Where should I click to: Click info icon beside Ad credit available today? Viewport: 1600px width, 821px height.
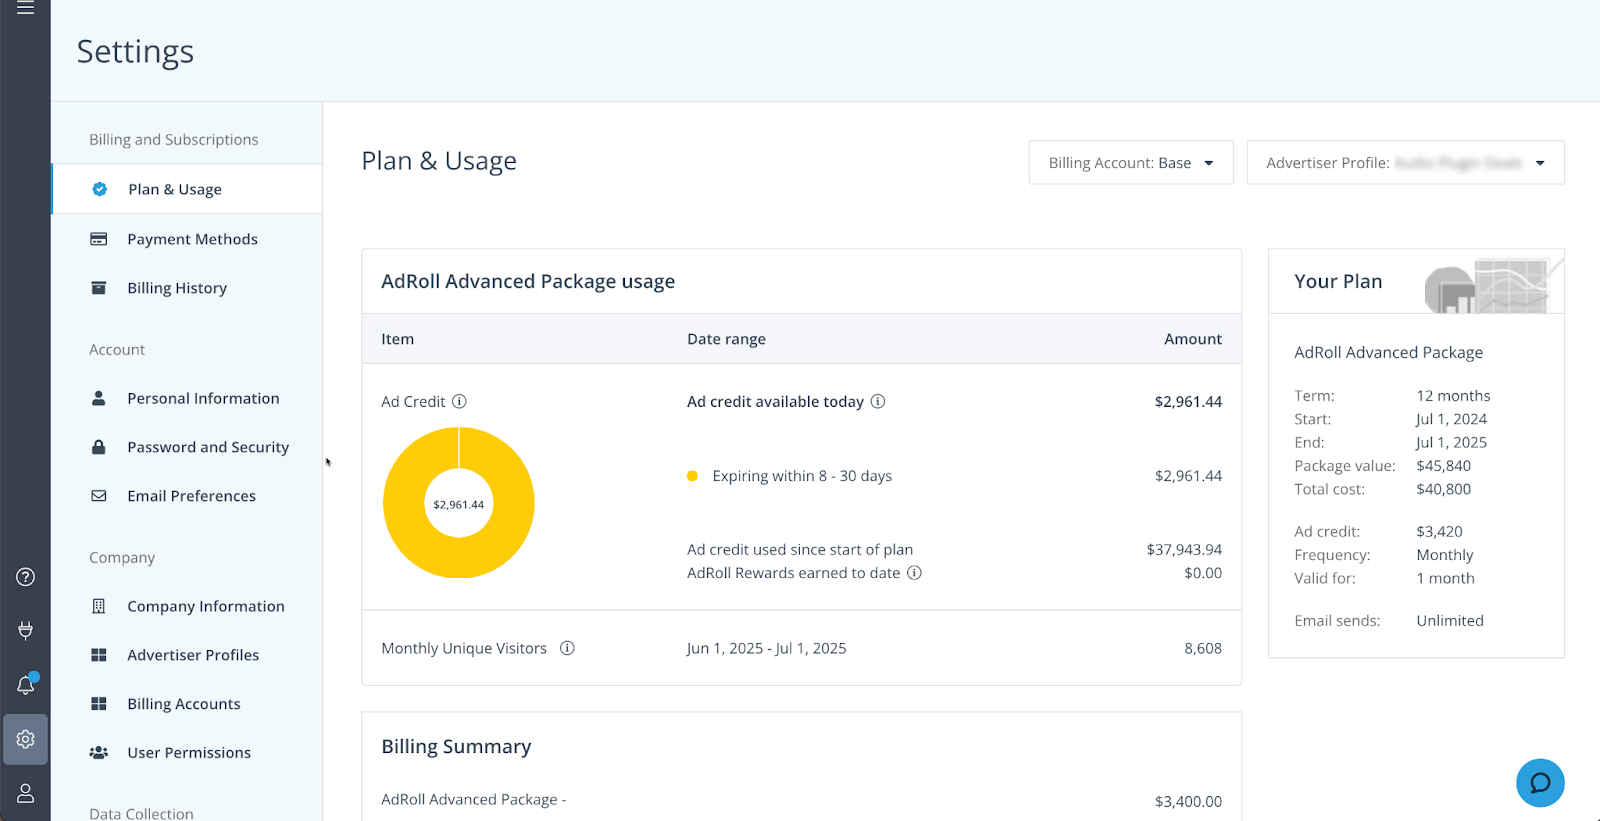click(878, 401)
